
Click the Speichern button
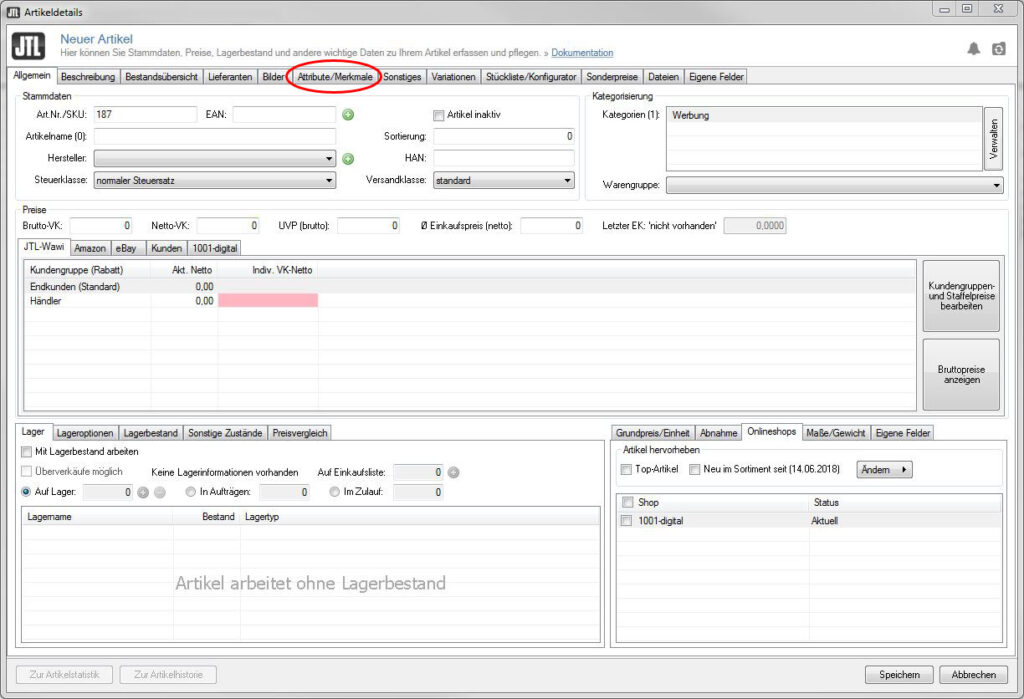(899, 675)
